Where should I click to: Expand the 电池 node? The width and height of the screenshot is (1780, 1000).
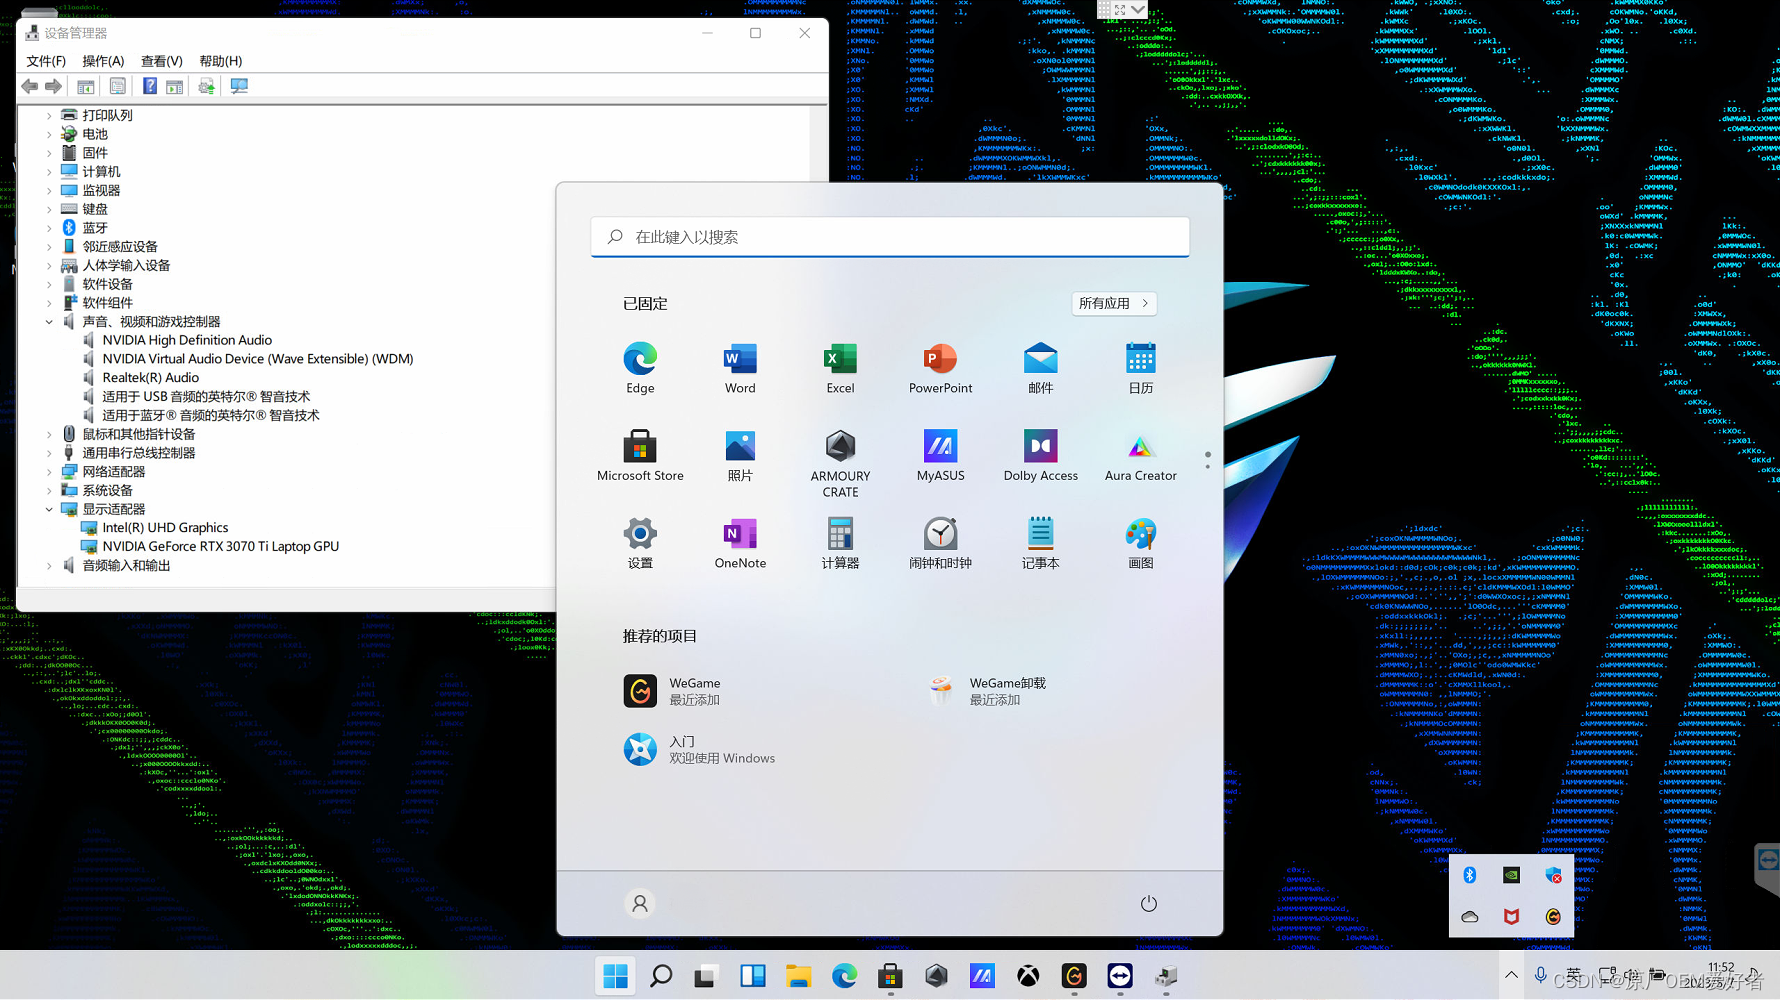pyautogui.click(x=49, y=134)
